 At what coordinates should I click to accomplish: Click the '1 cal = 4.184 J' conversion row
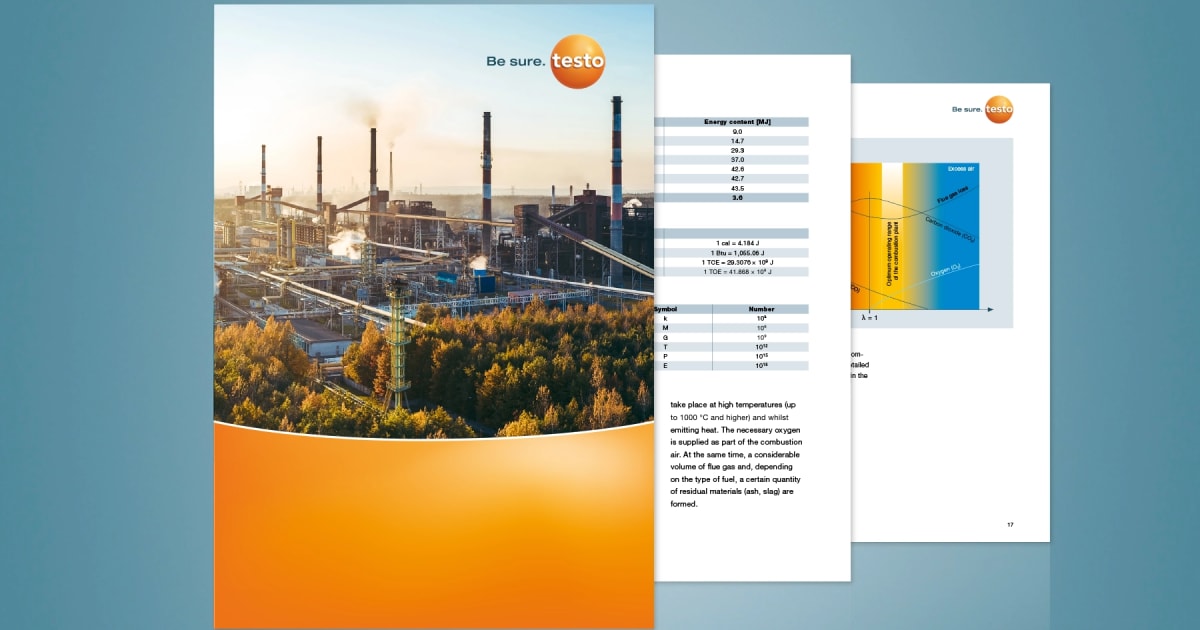pos(736,241)
